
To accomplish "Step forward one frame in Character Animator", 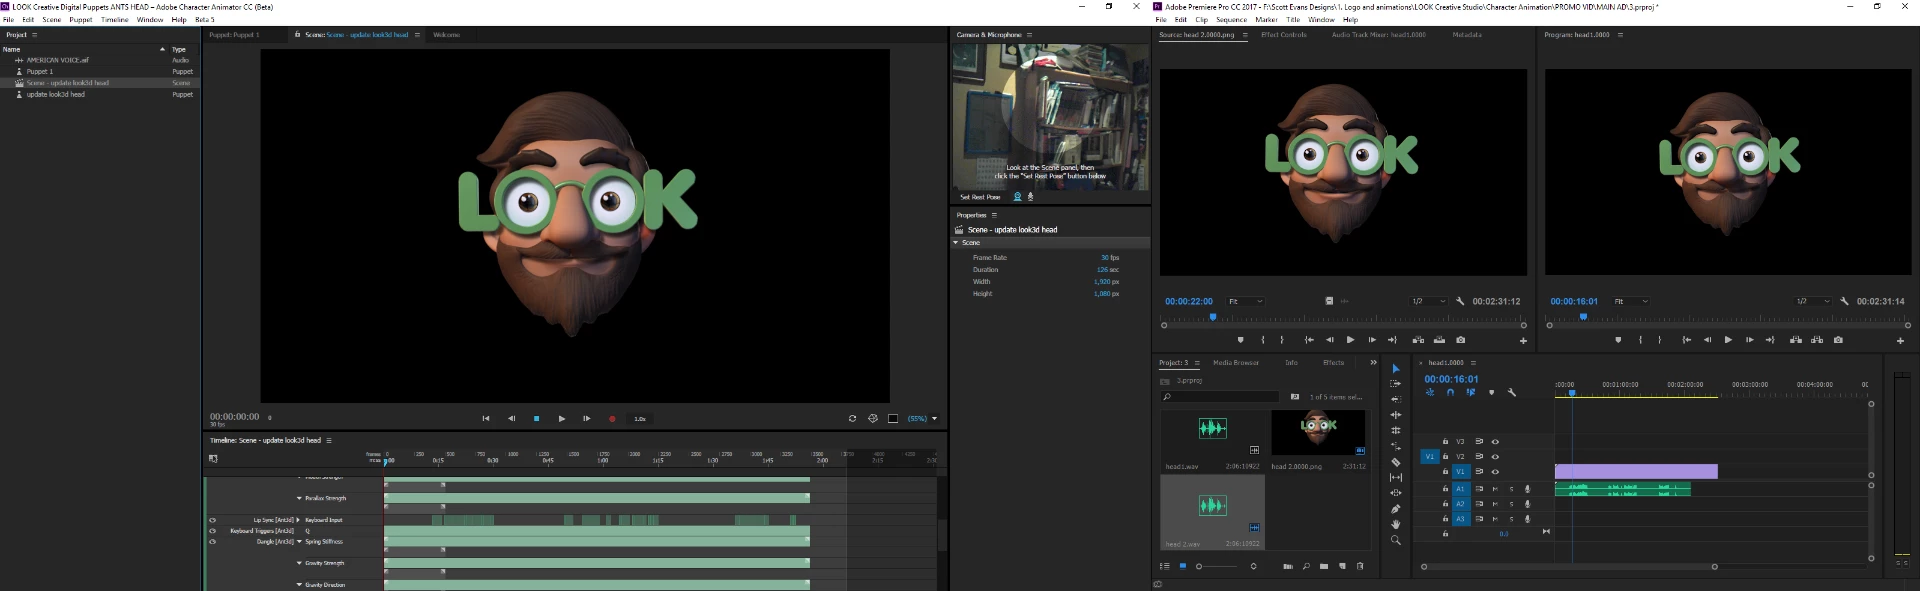I will tap(586, 419).
